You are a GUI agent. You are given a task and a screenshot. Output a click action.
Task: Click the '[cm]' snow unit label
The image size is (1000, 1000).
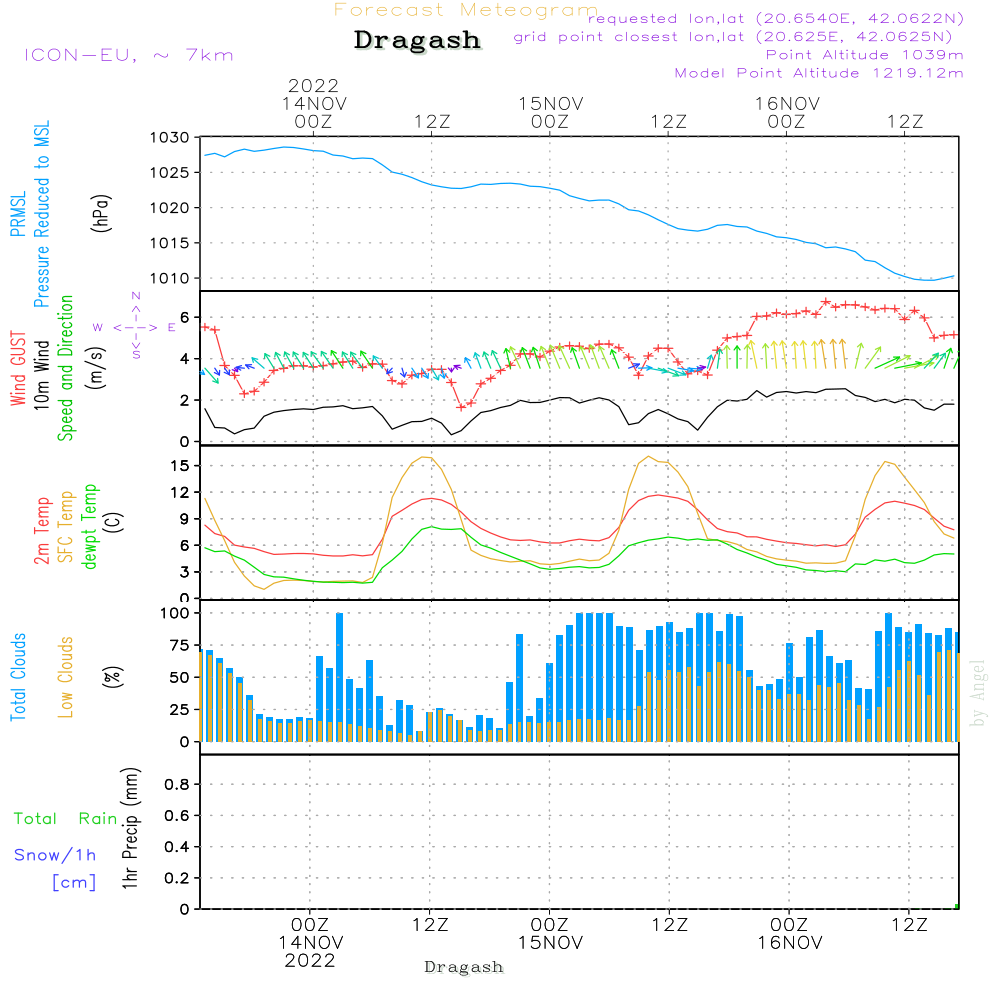click(x=74, y=883)
